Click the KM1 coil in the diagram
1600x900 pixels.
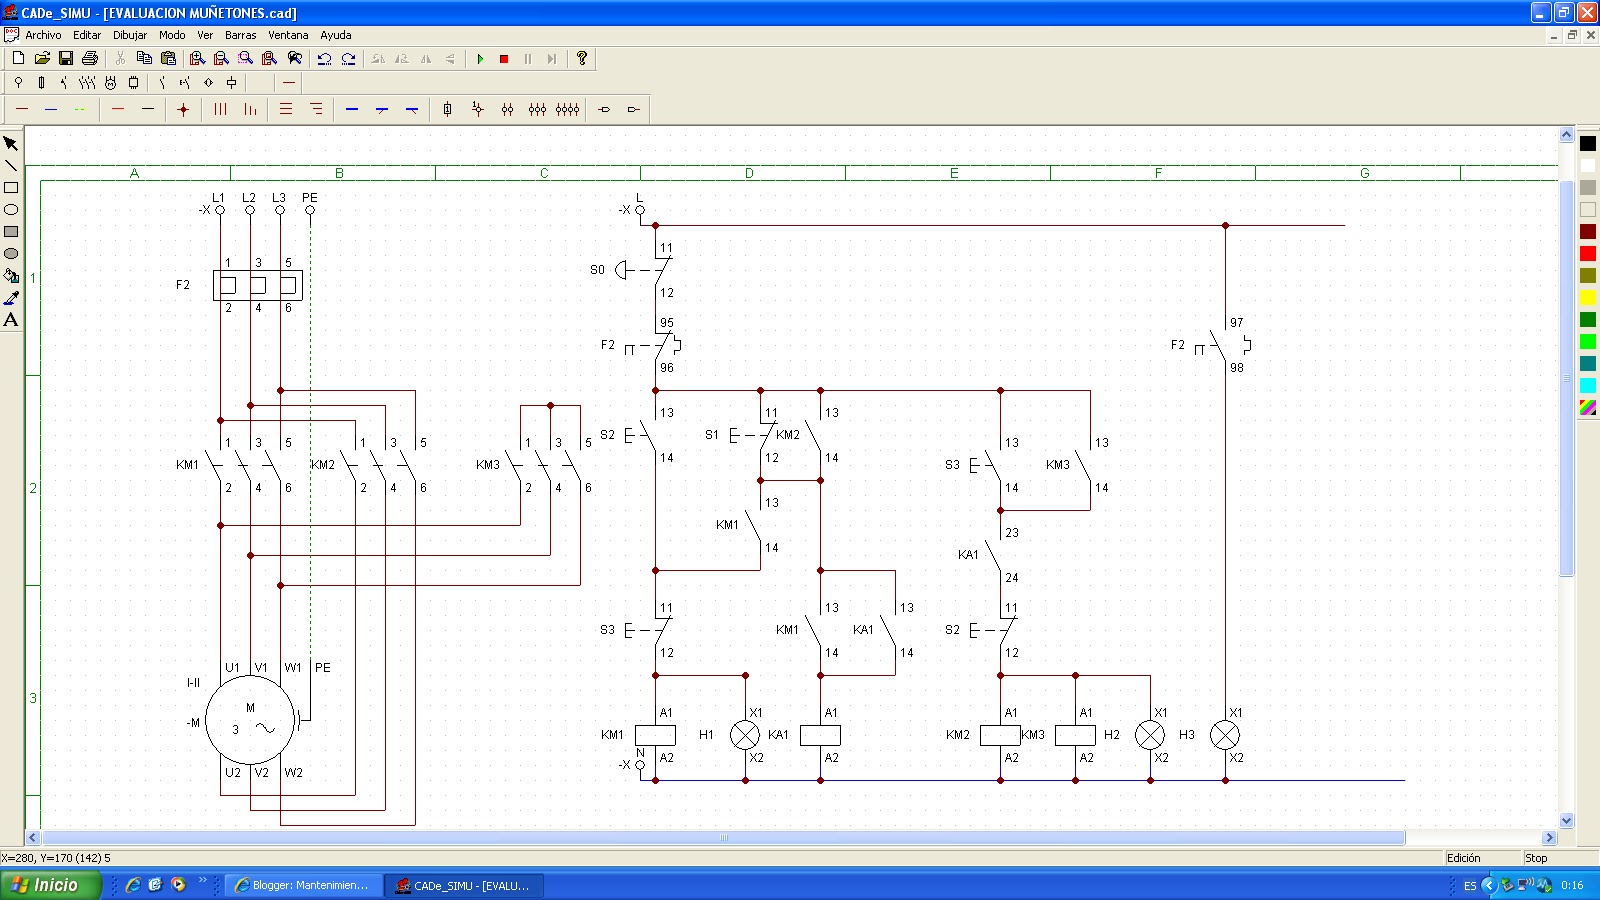655,735
